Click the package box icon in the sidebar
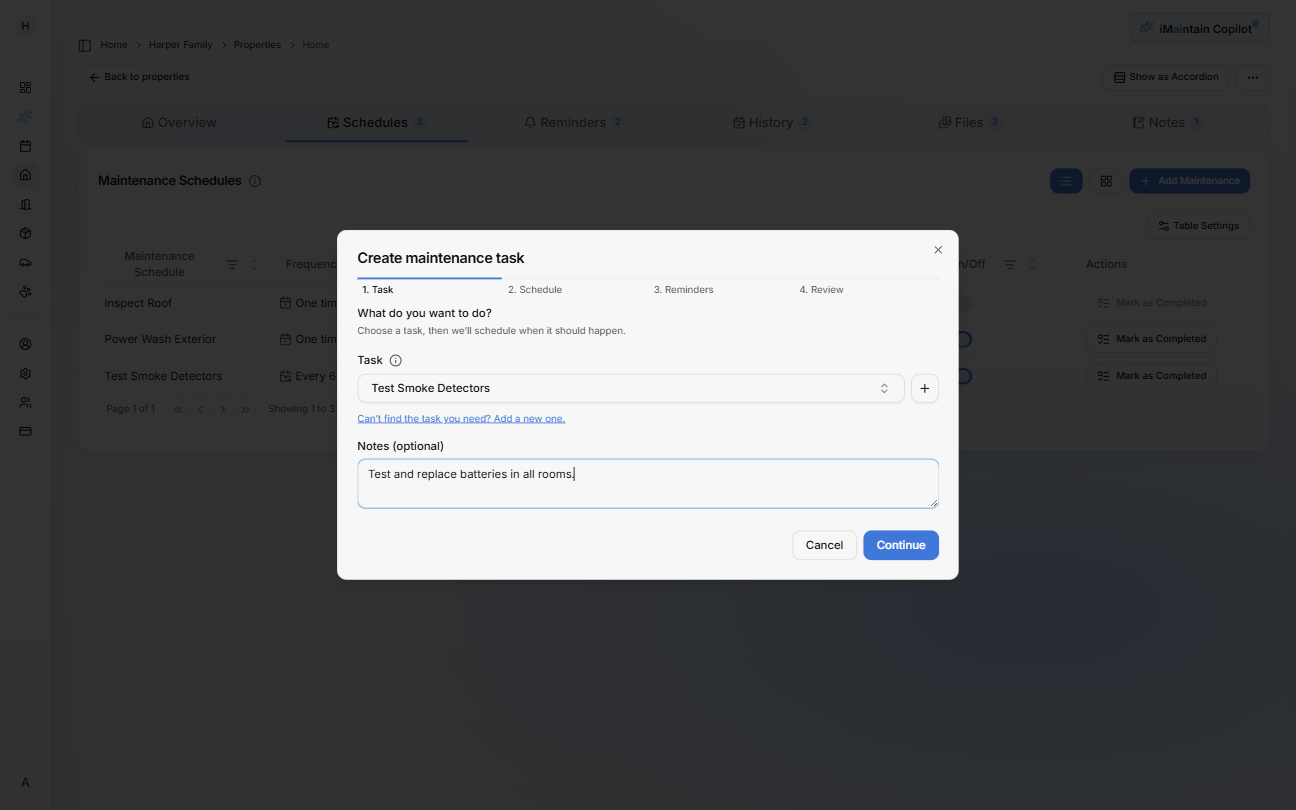The width and height of the screenshot is (1296, 810). click(25, 233)
